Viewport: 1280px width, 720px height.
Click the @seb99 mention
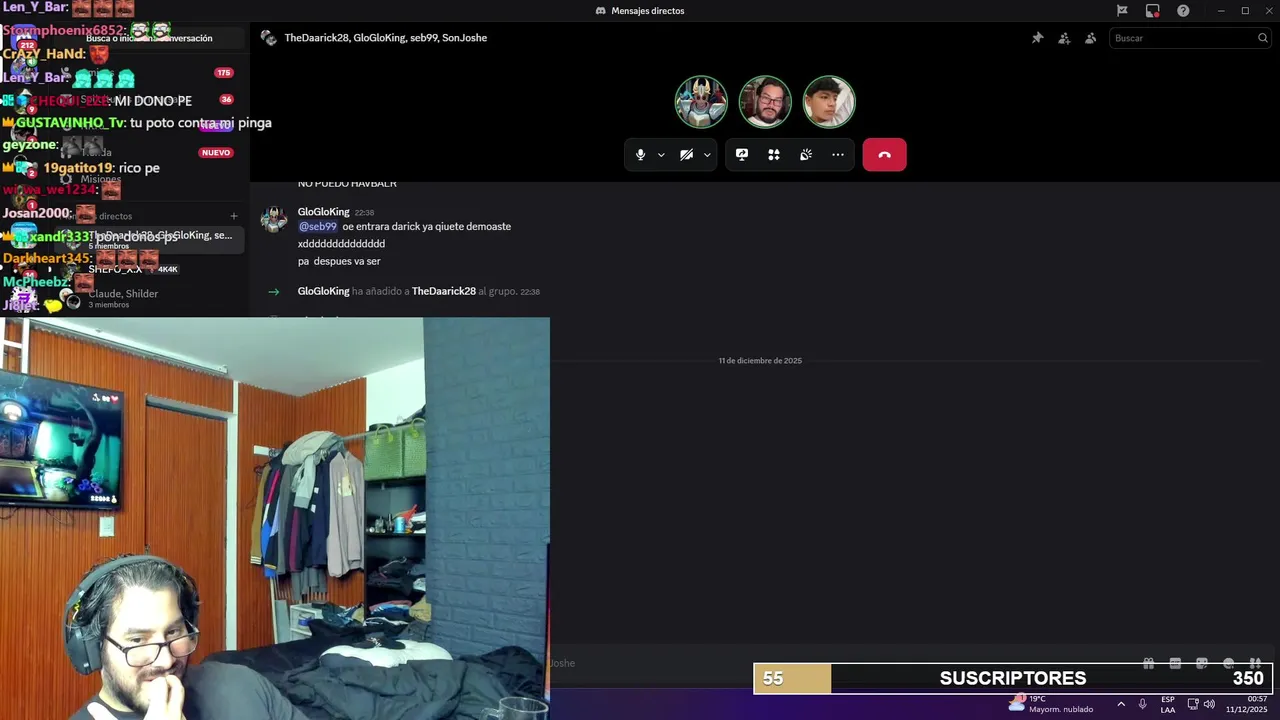(318, 227)
